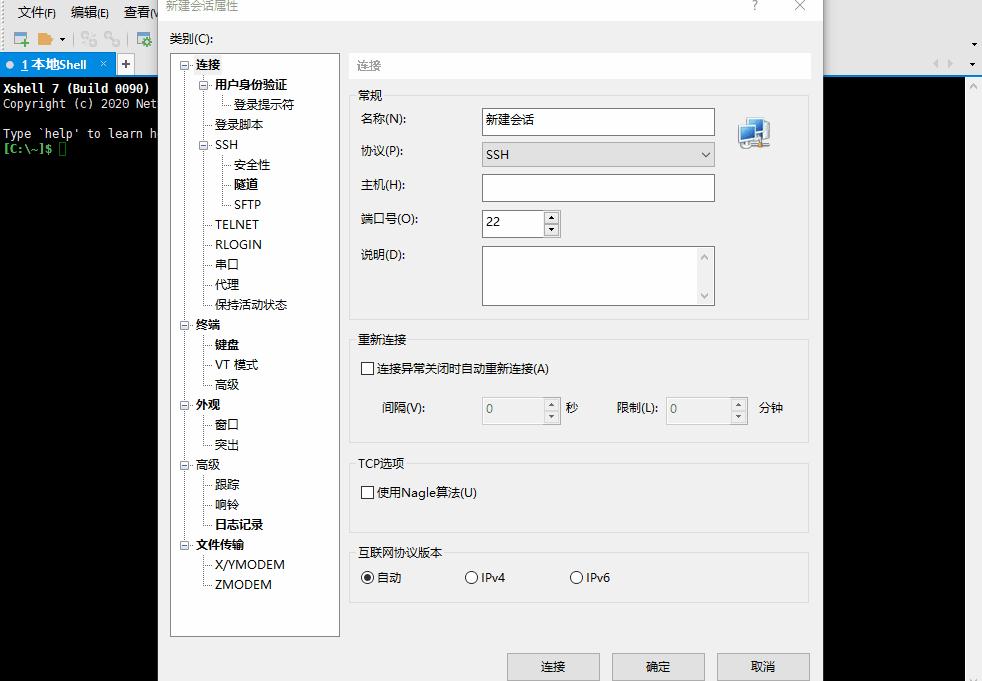982x681 pixels.
Task: Click the reconnect toolbar icon
Action: pos(111,38)
